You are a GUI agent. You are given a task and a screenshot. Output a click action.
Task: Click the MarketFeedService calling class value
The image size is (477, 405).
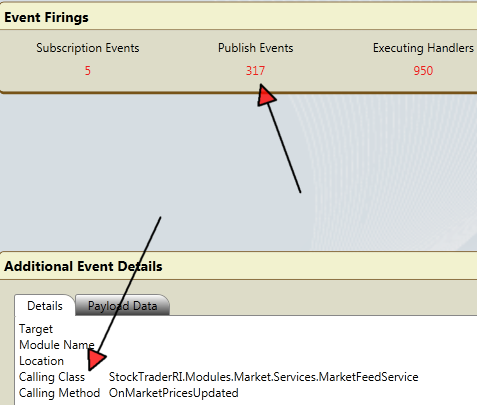263,377
